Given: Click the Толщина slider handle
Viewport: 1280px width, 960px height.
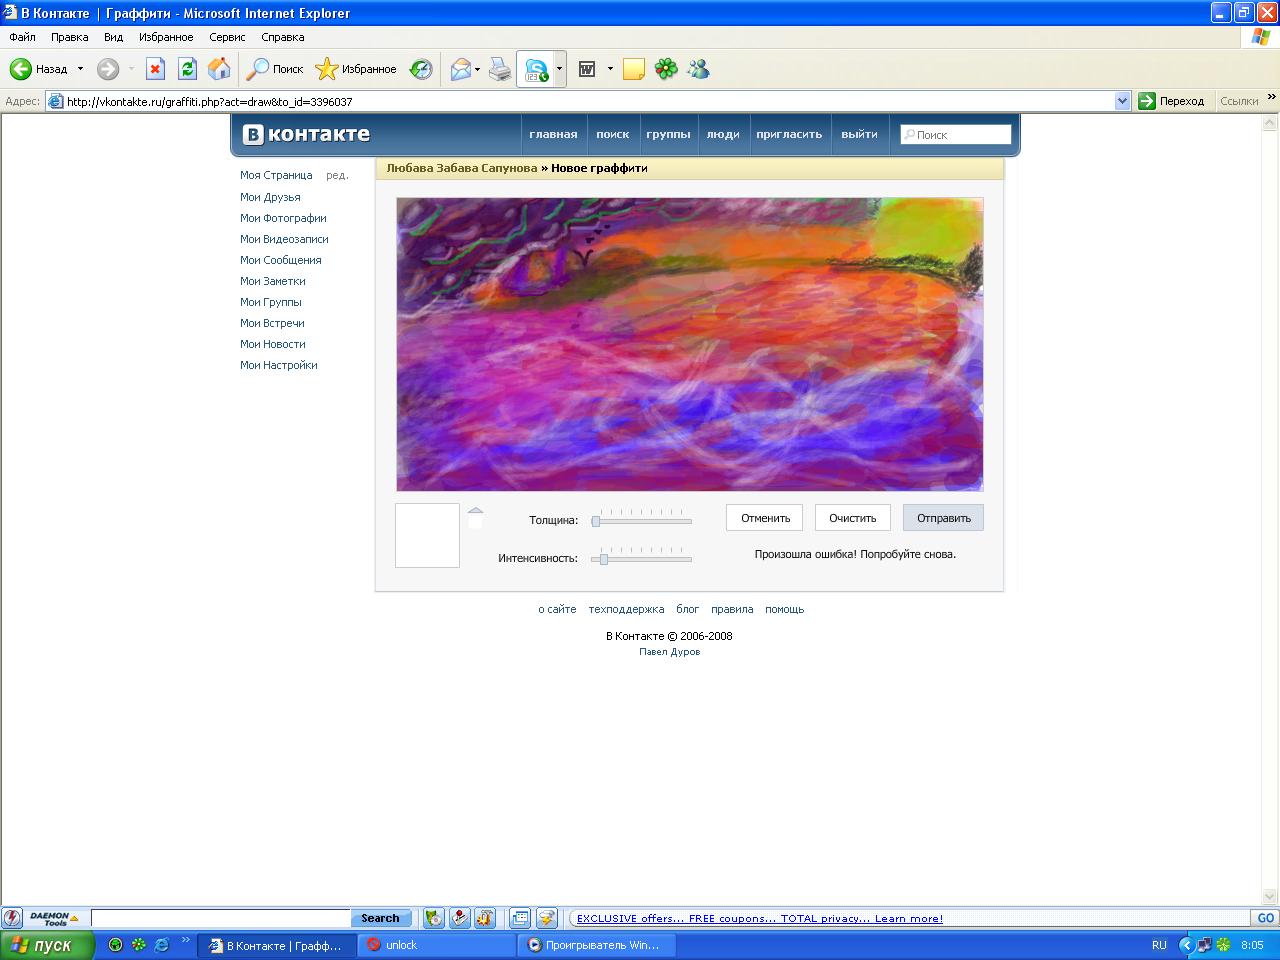Looking at the screenshot, I should pos(596,521).
